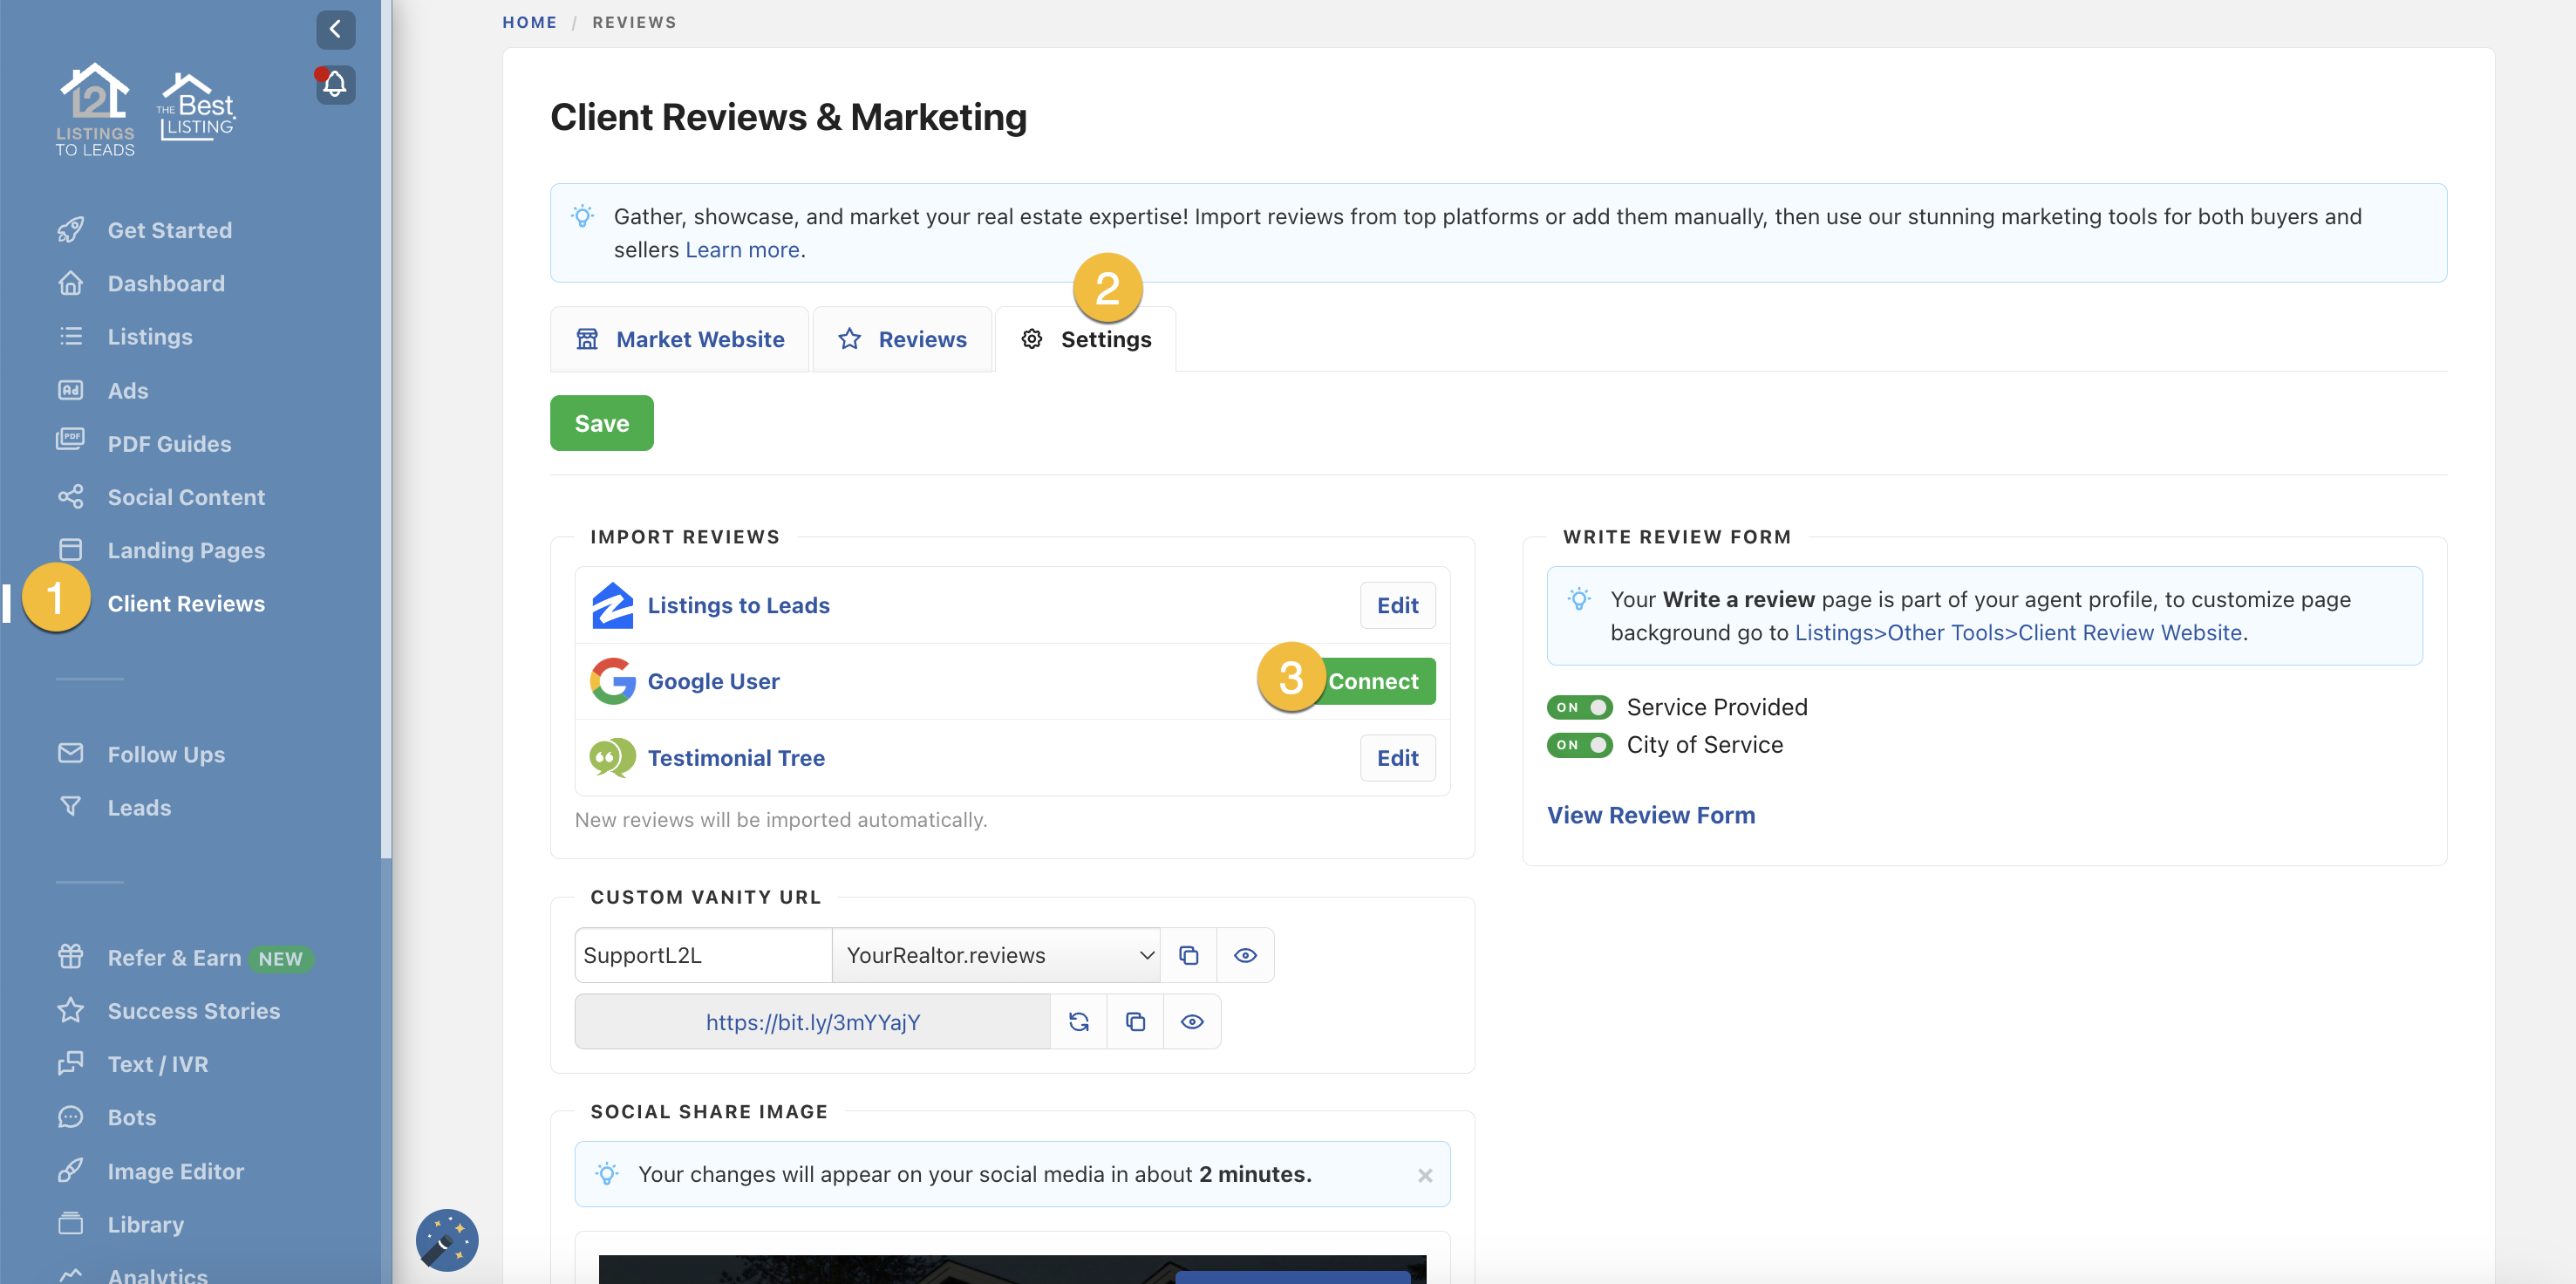Turn off the Service Provided toggle
Screen dimensions: 2576x1284
[x=1579, y=707]
